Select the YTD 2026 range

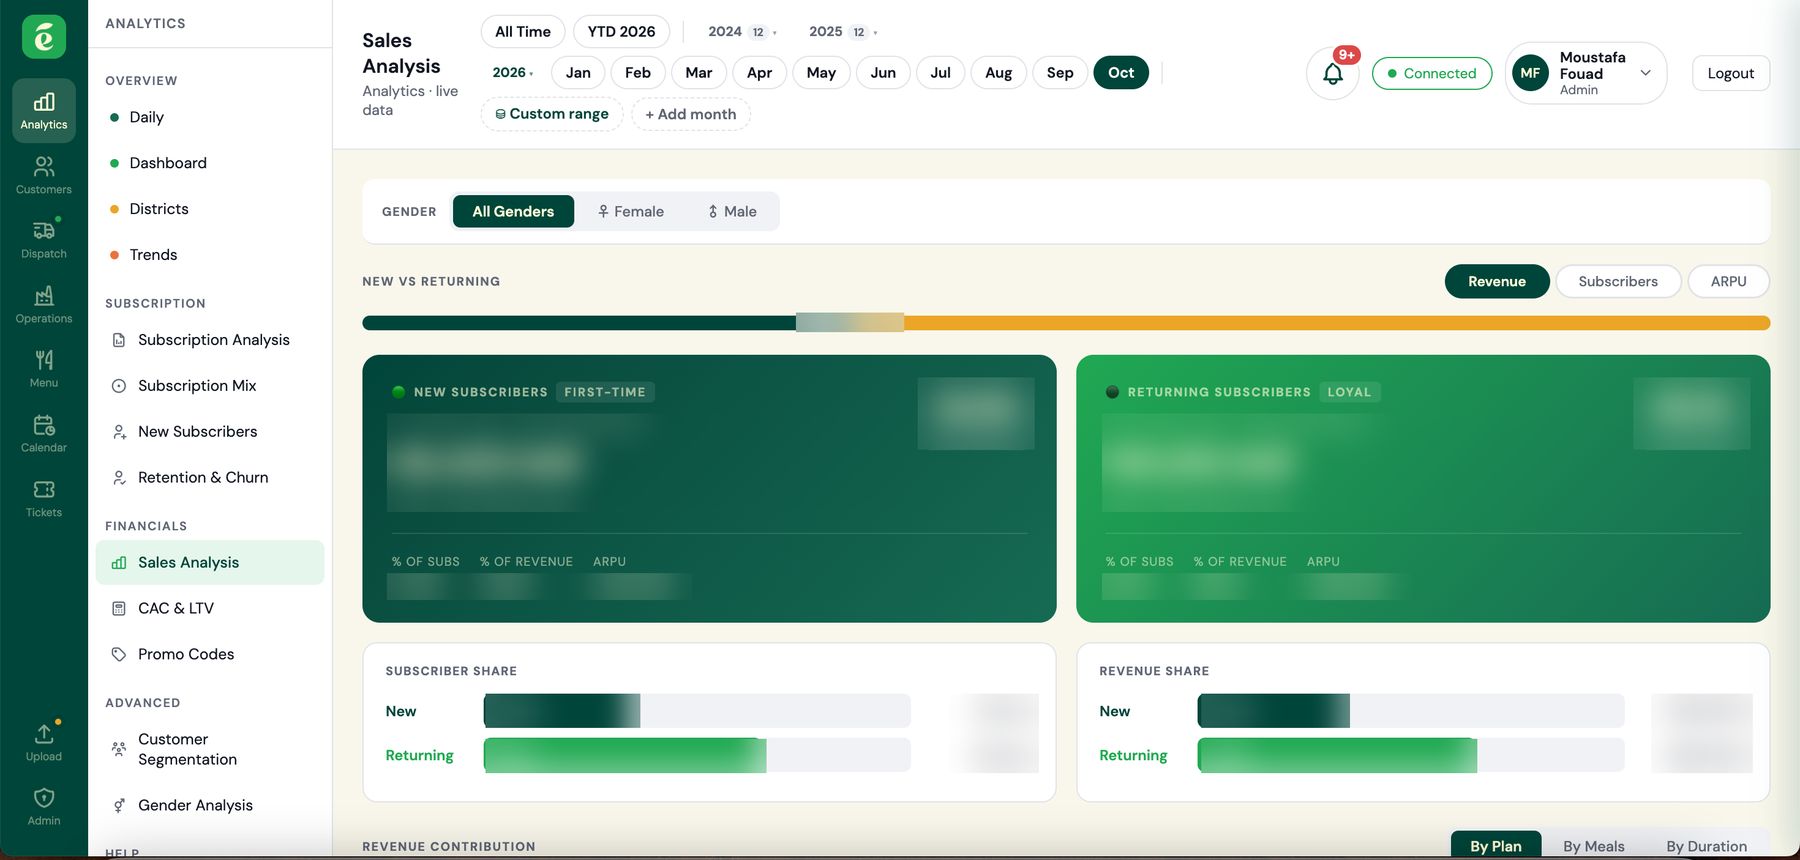[621, 32]
